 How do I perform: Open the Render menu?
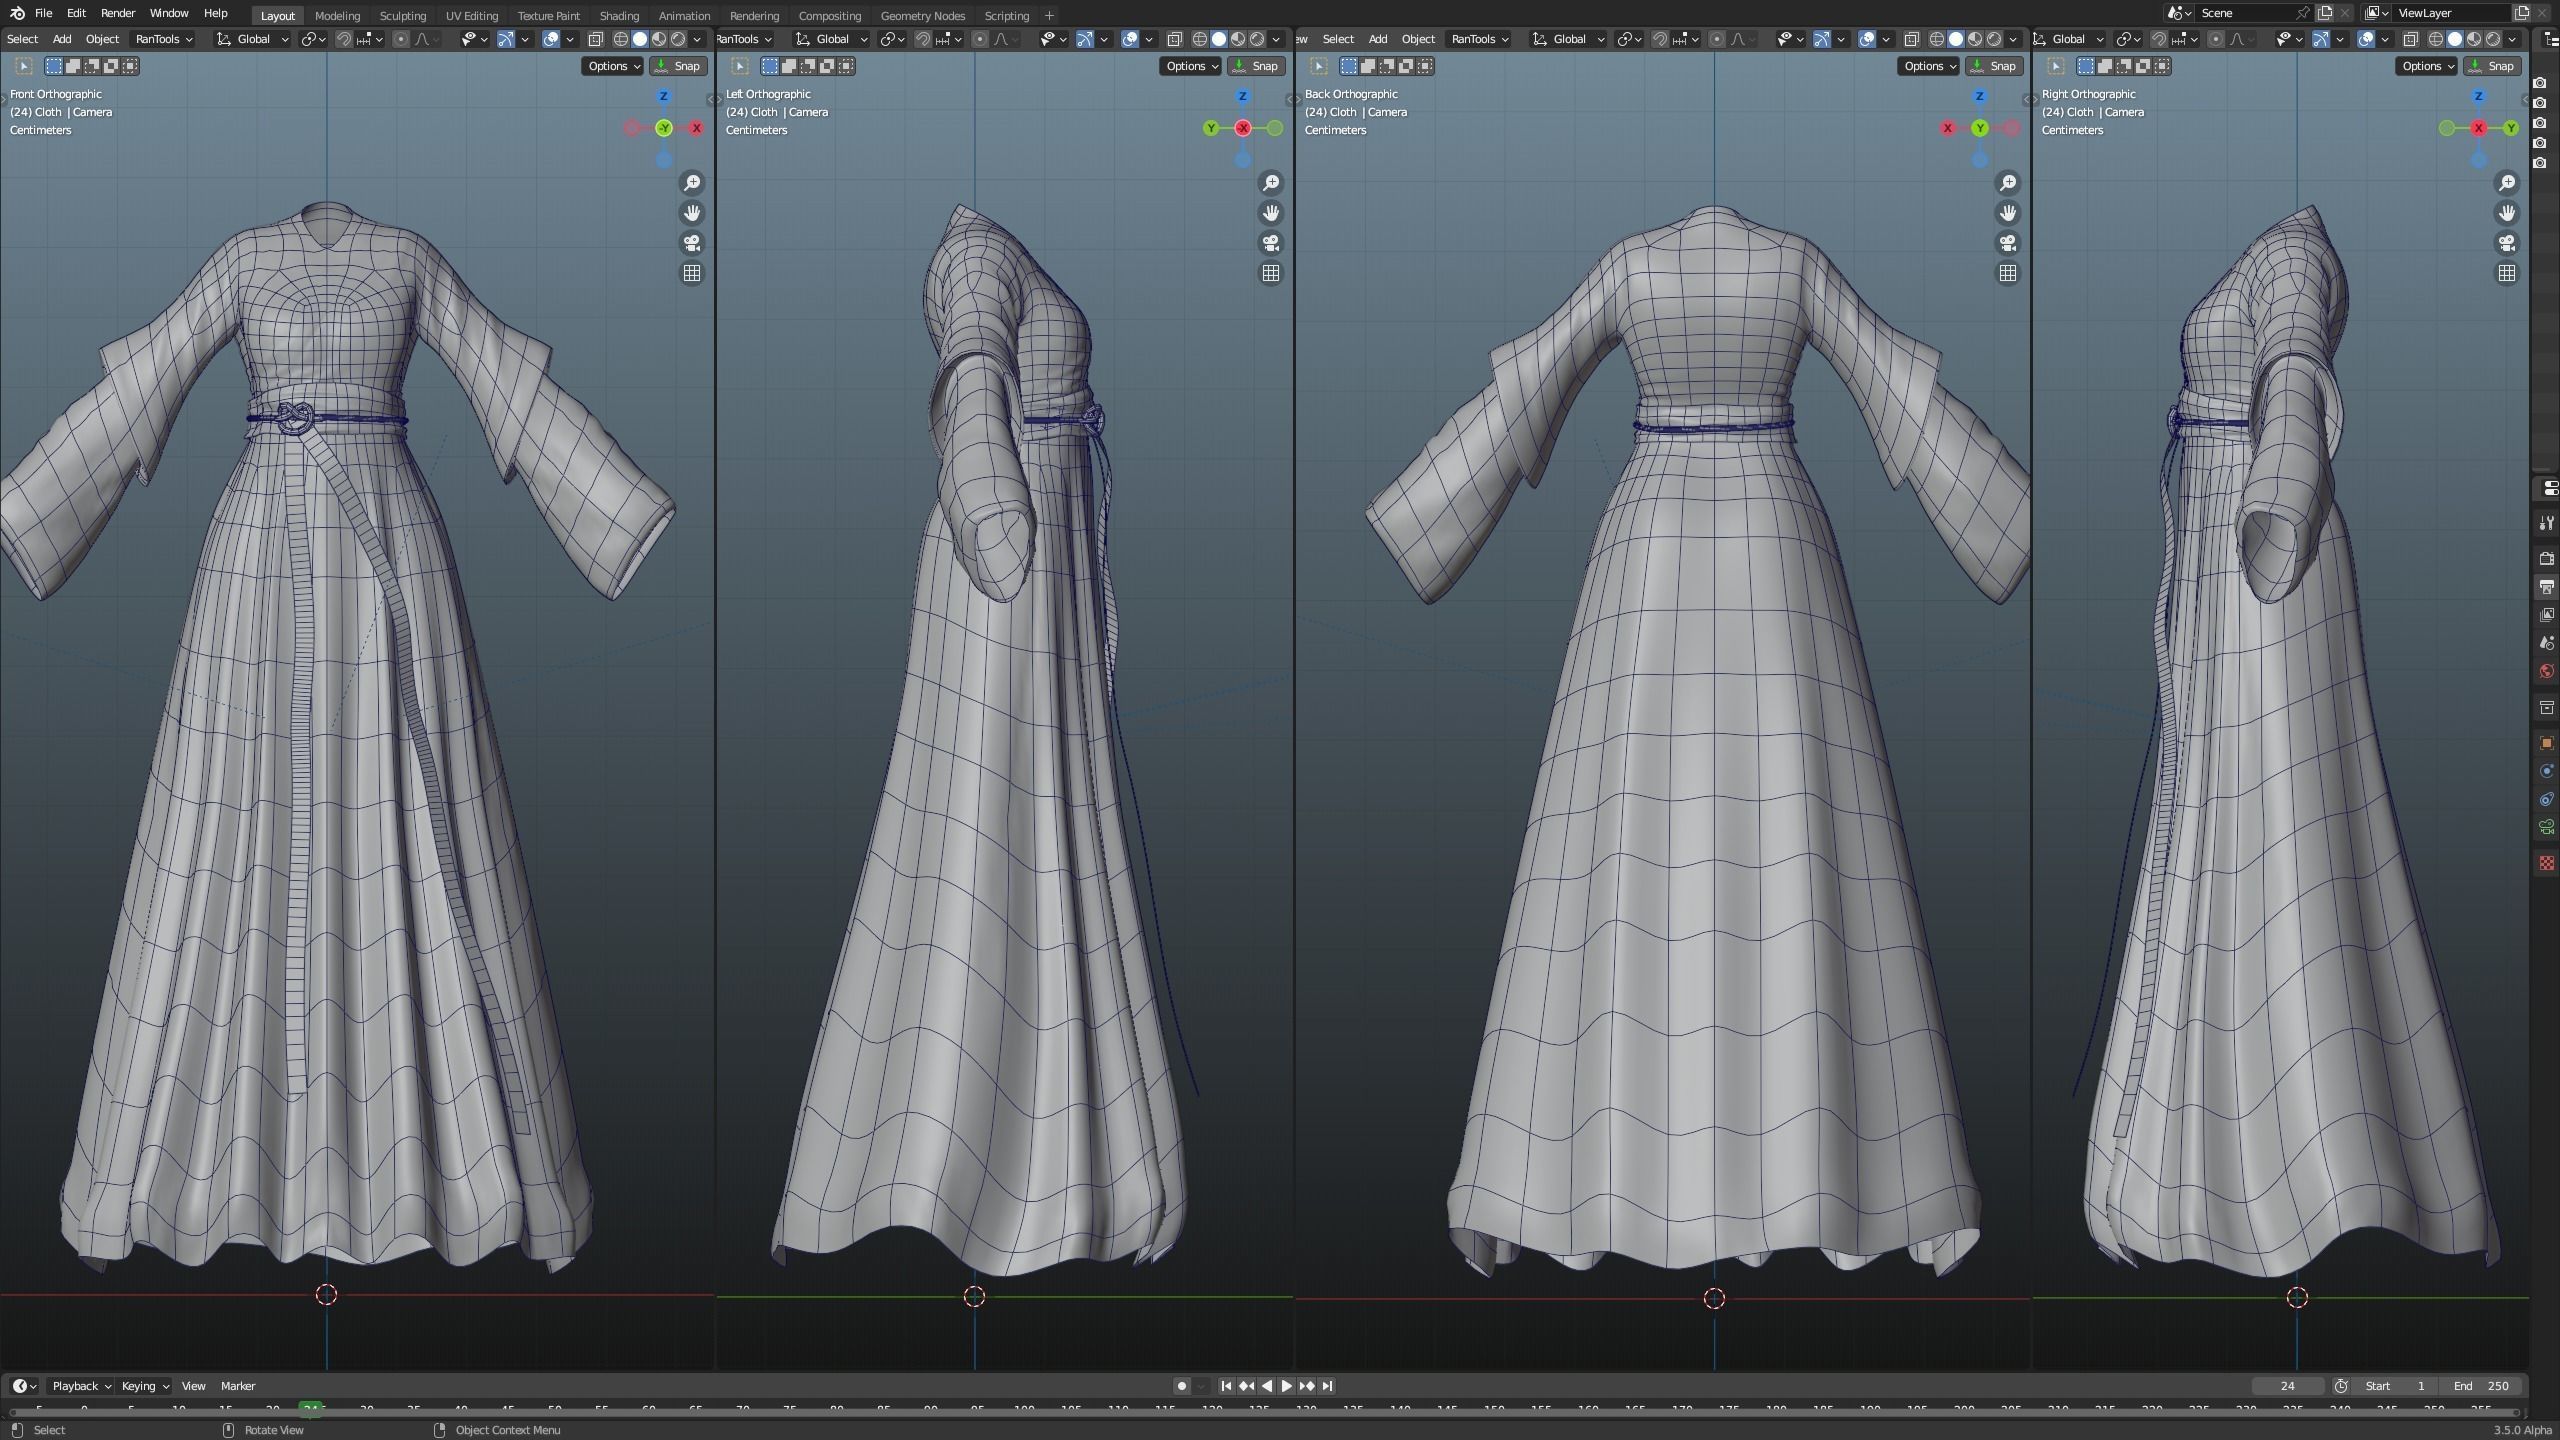pyautogui.click(x=117, y=13)
